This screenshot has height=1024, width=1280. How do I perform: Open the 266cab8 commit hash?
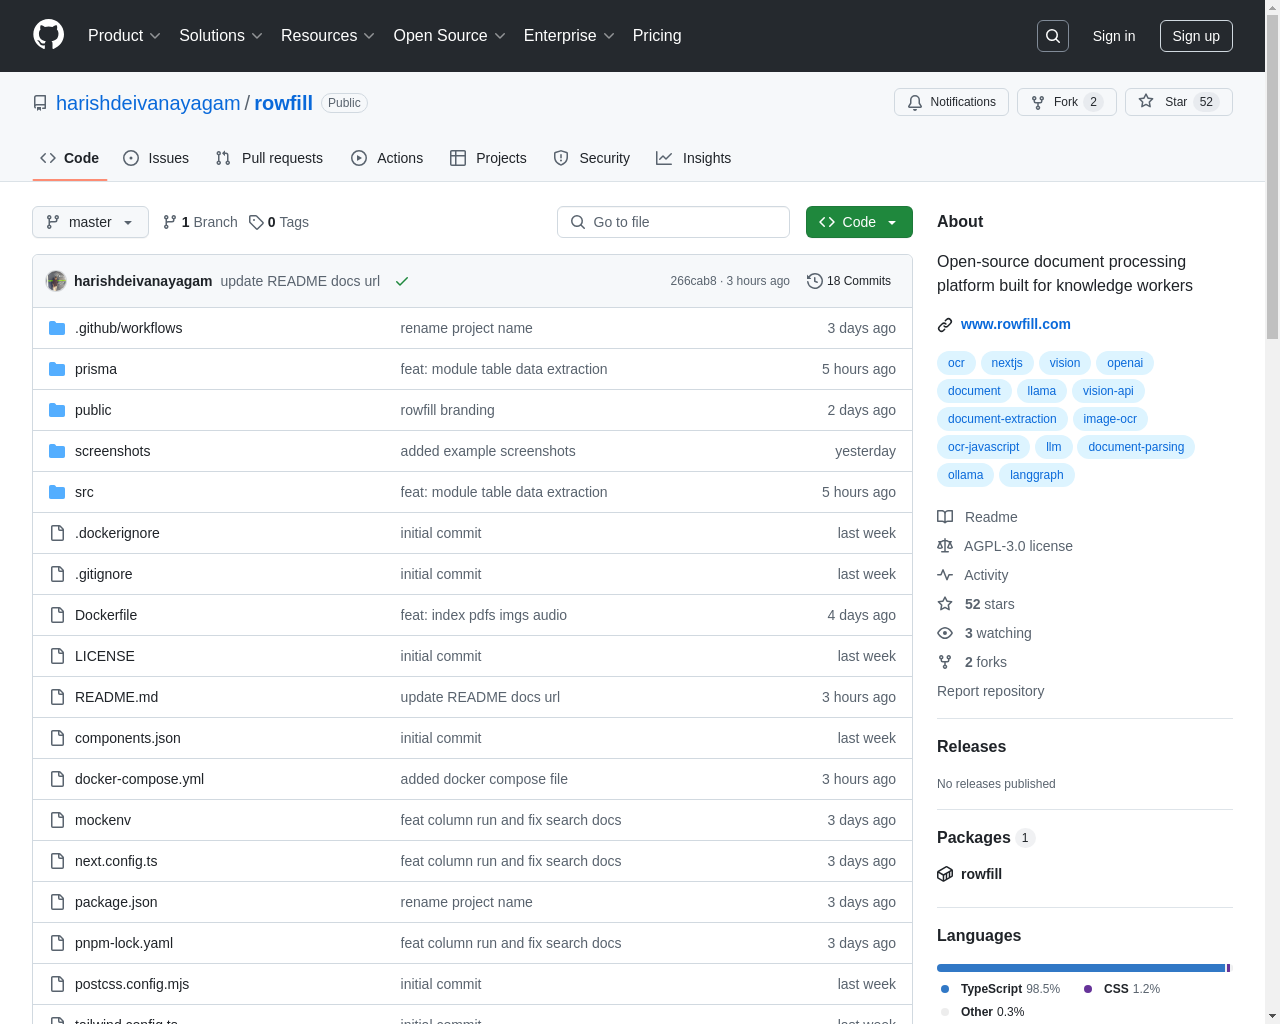693,281
